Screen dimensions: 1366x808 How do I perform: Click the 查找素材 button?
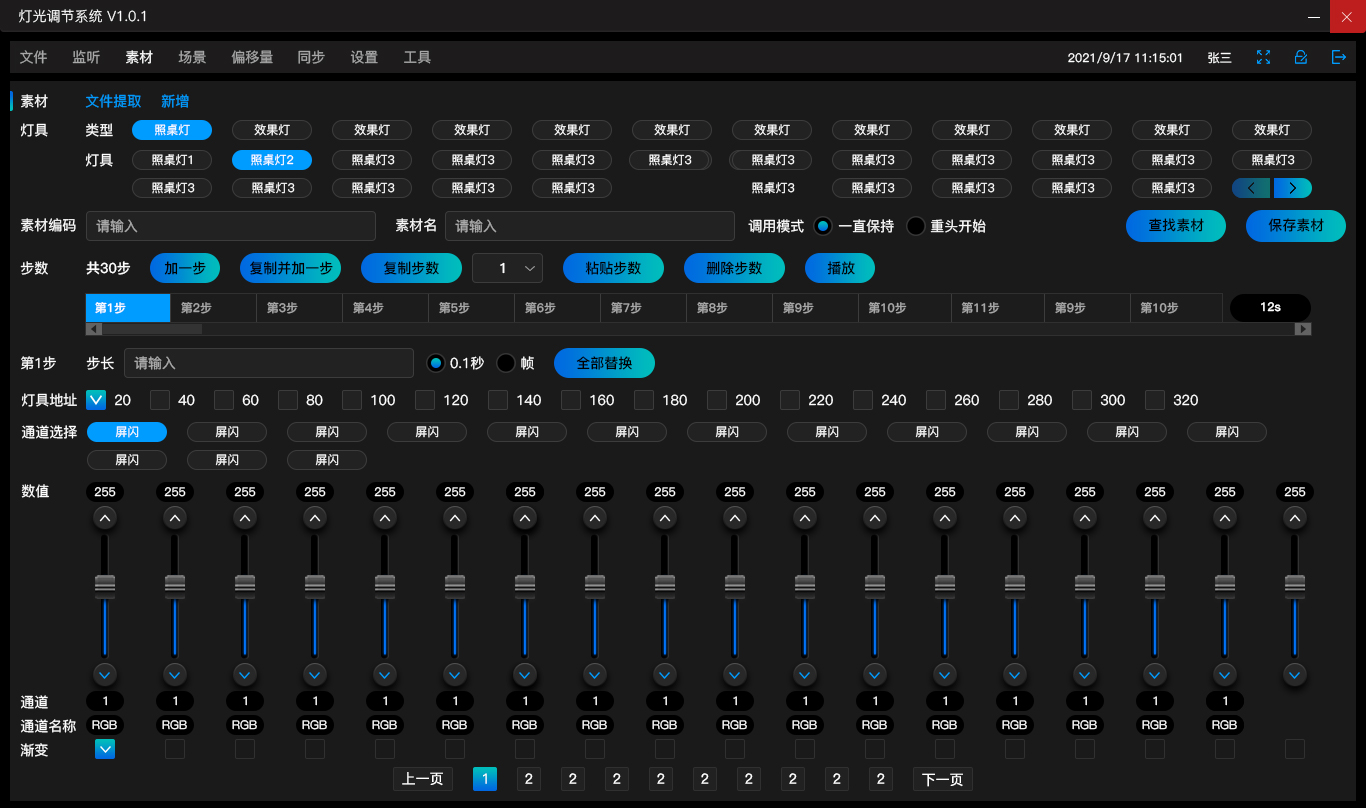coord(1176,226)
